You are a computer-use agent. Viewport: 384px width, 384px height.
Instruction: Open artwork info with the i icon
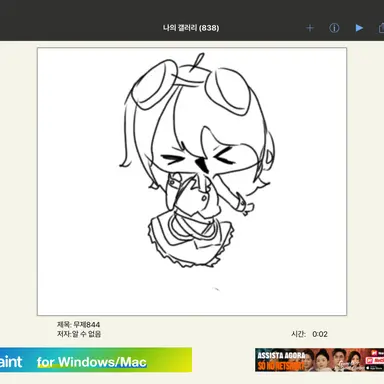(334, 28)
